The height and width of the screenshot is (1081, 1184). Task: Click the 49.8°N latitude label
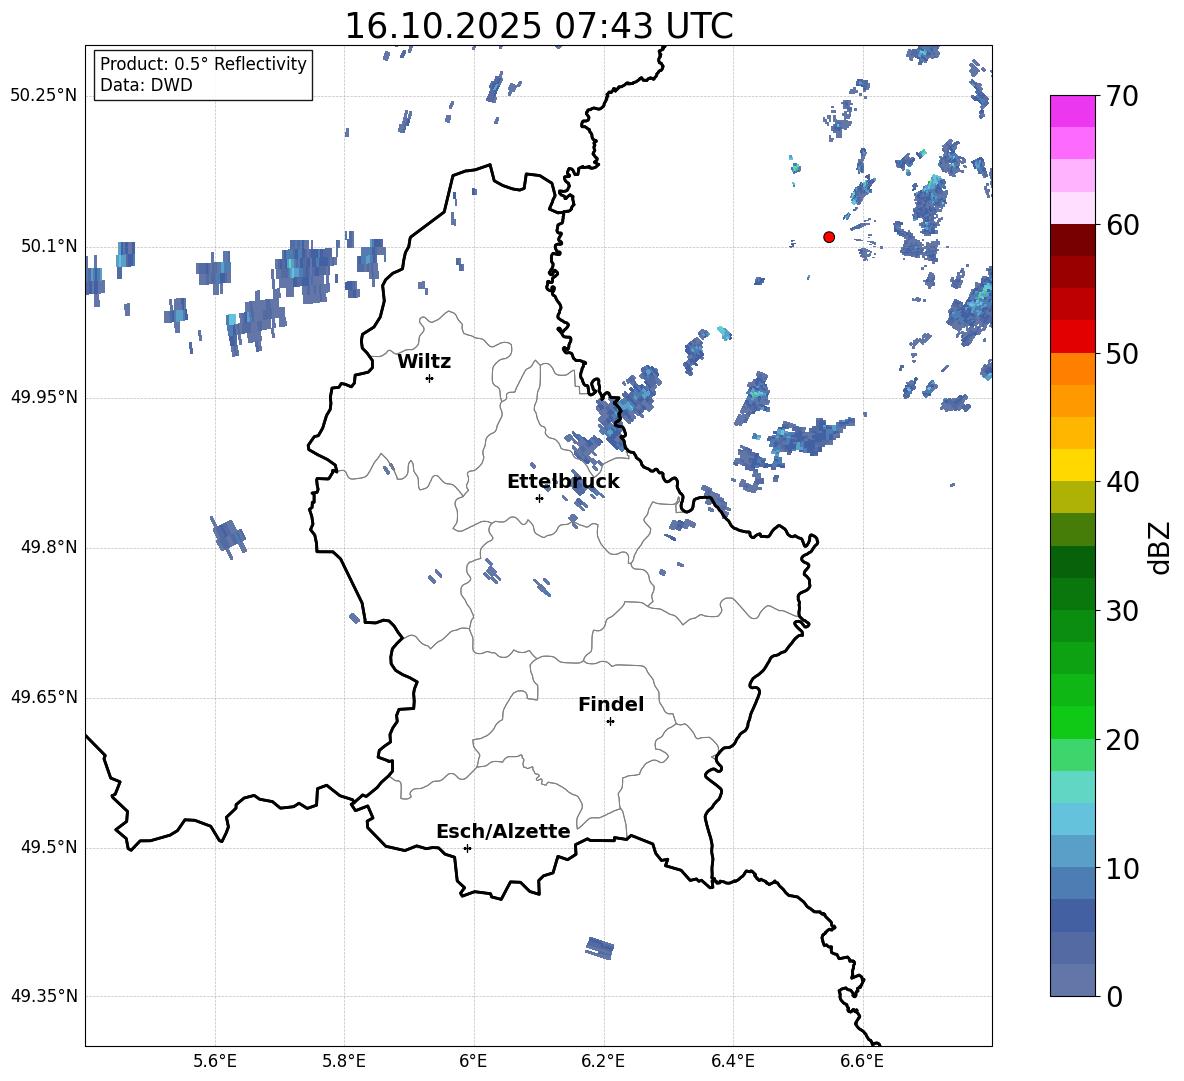49,547
